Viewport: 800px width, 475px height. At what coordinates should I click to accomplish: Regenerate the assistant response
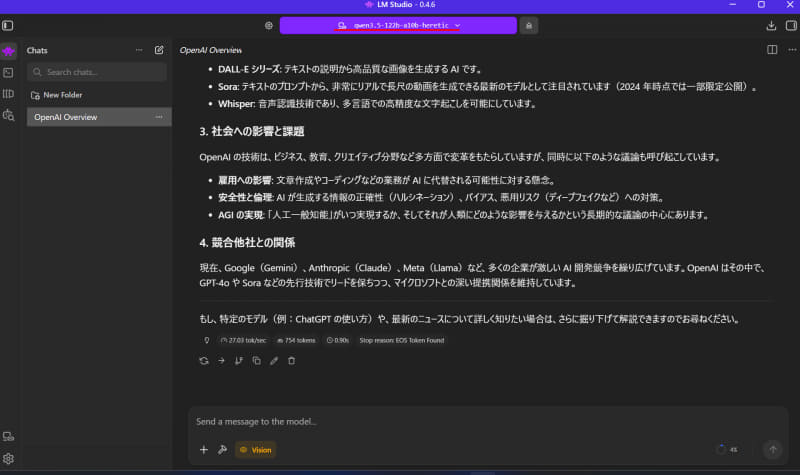click(204, 361)
